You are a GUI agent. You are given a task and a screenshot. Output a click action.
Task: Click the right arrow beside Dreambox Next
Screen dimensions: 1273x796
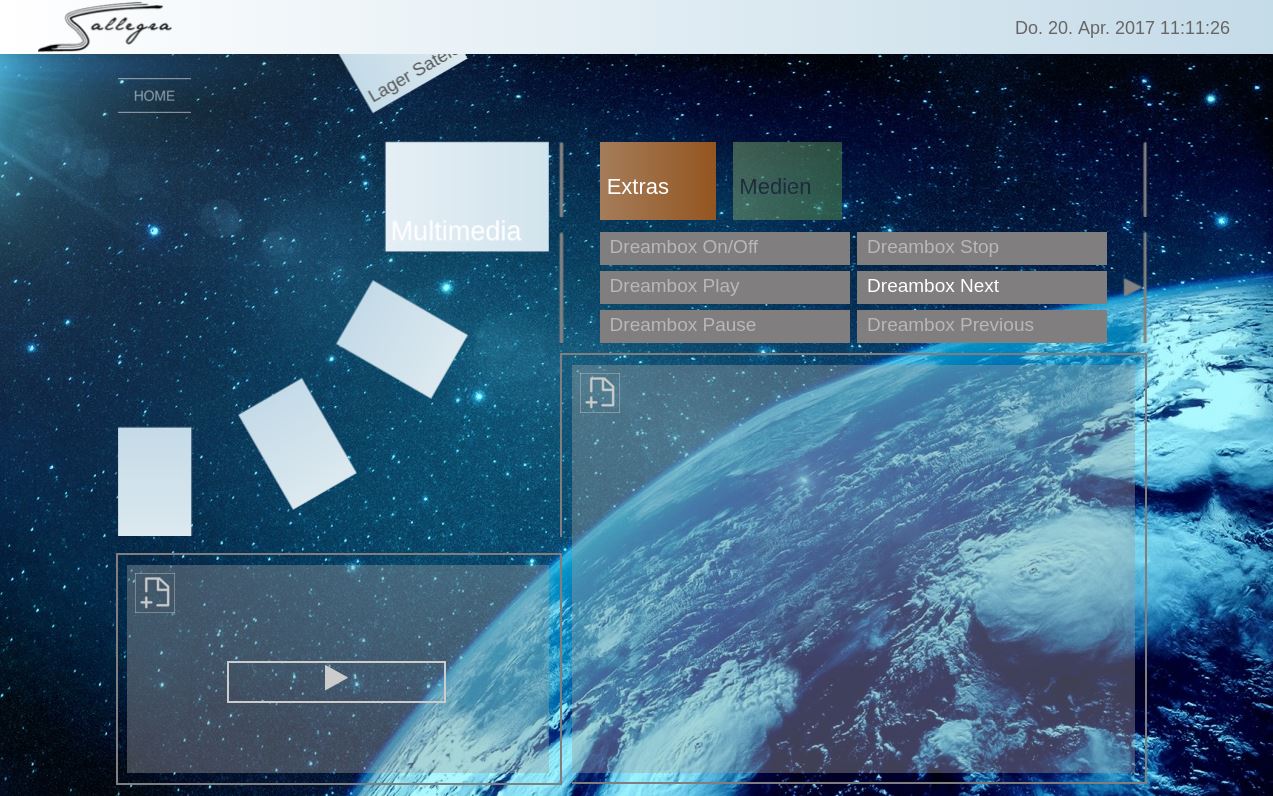tap(1133, 288)
